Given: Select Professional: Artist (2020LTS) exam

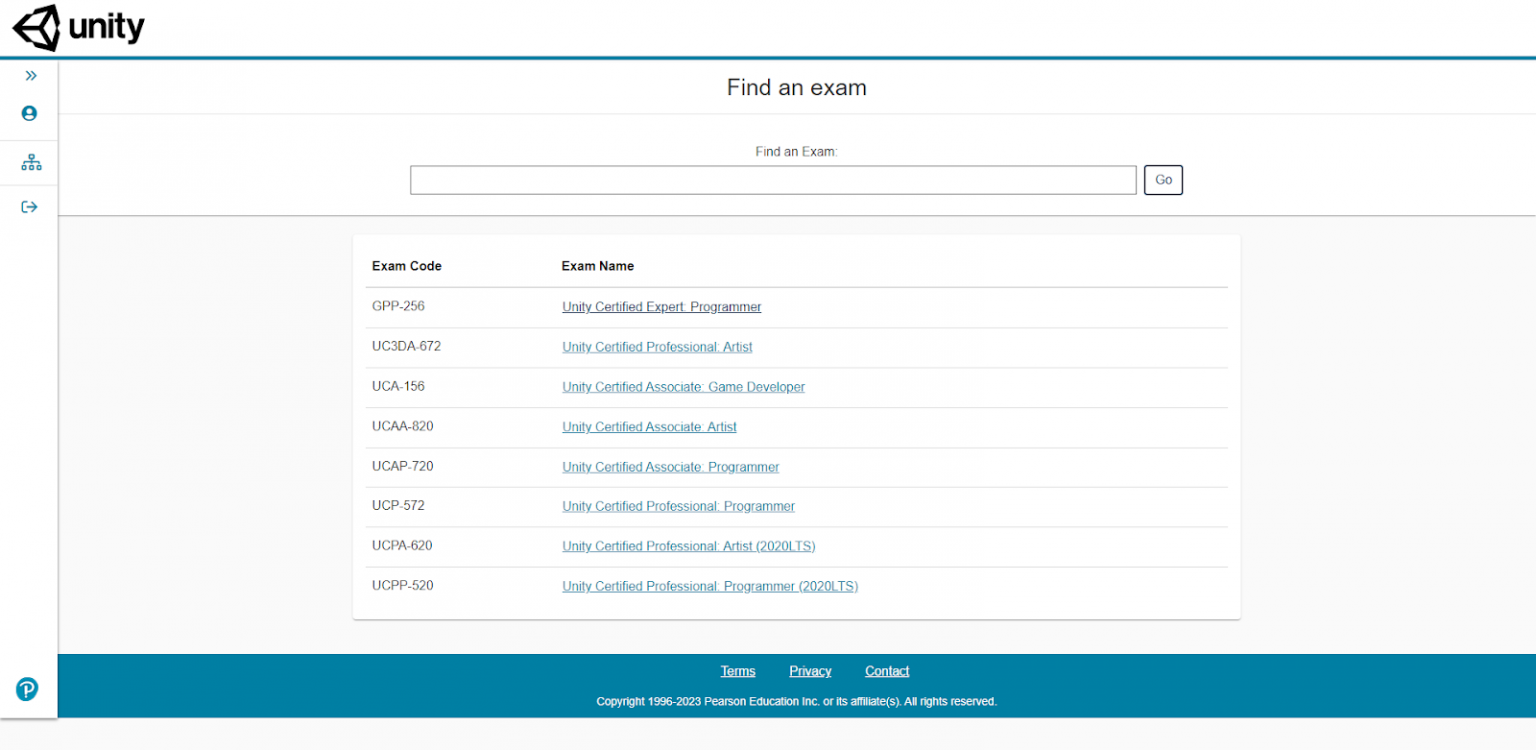Looking at the screenshot, I should 689,546.
